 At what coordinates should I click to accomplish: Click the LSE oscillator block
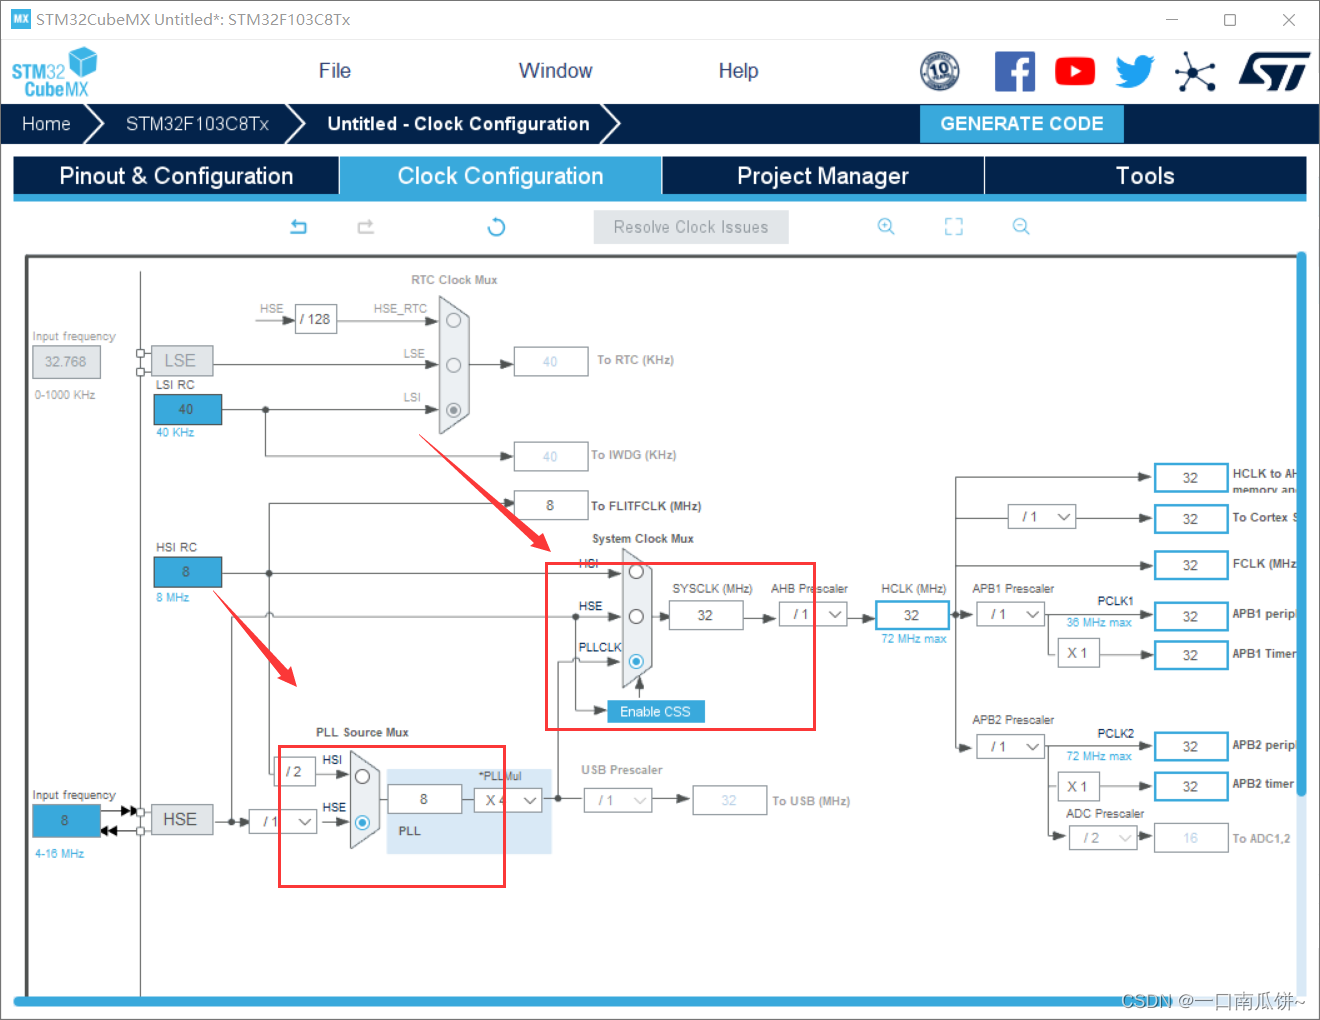coord(180,360)
